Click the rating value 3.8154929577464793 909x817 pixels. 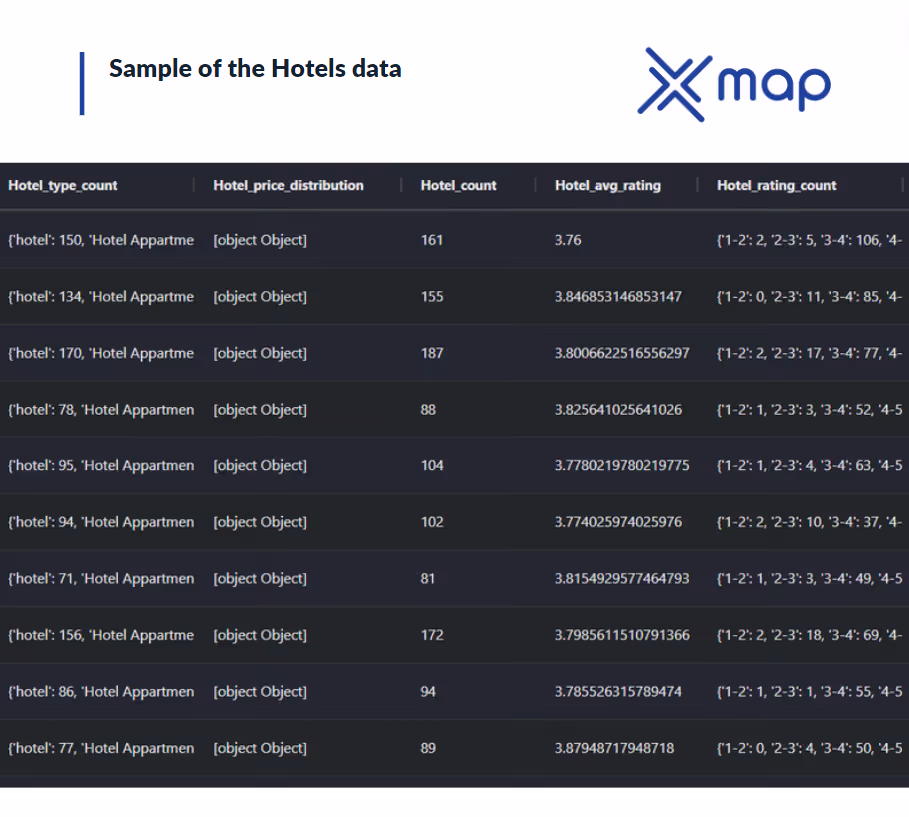[x=622, y=579]
